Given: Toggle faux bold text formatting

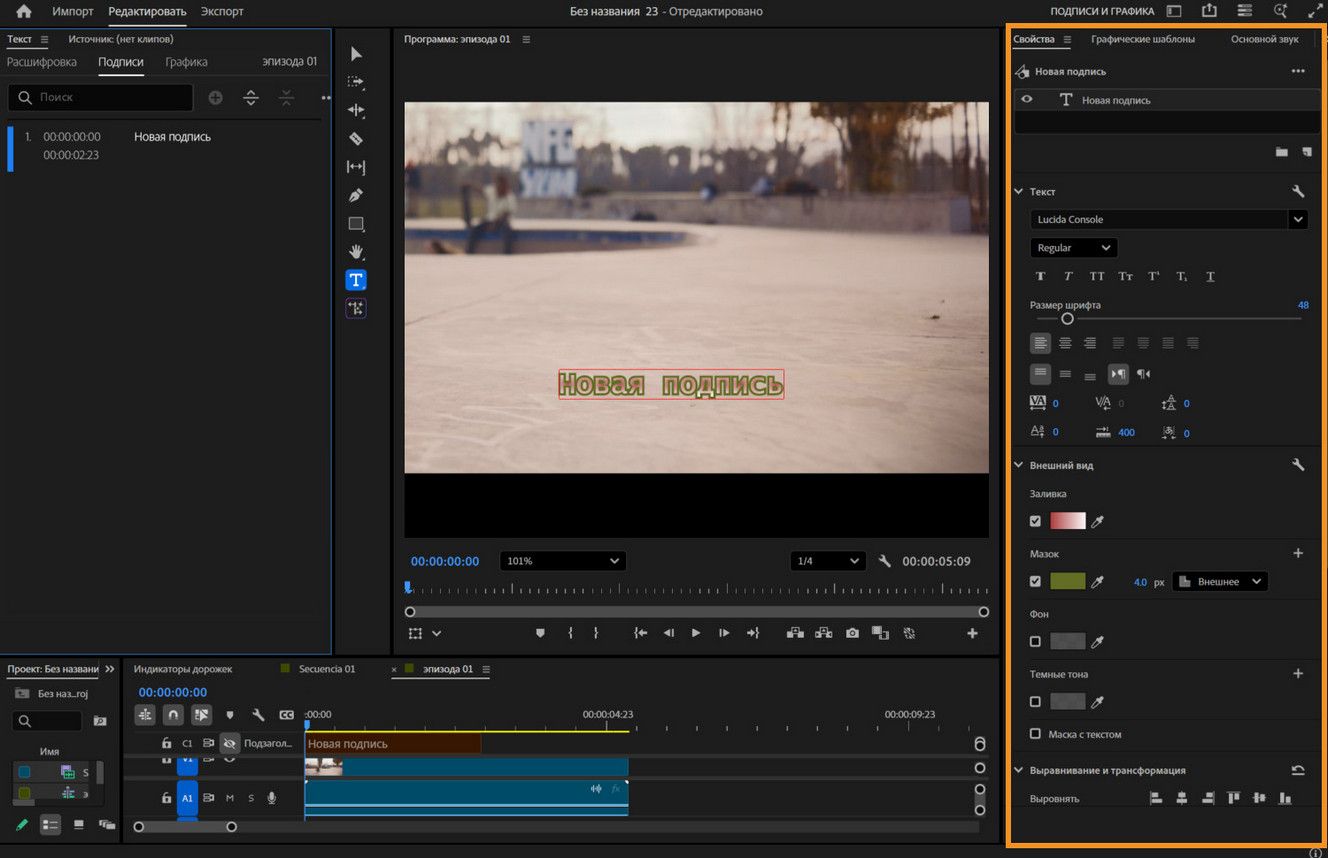Looking at the screenshot, I should (x=1040, y=276).
